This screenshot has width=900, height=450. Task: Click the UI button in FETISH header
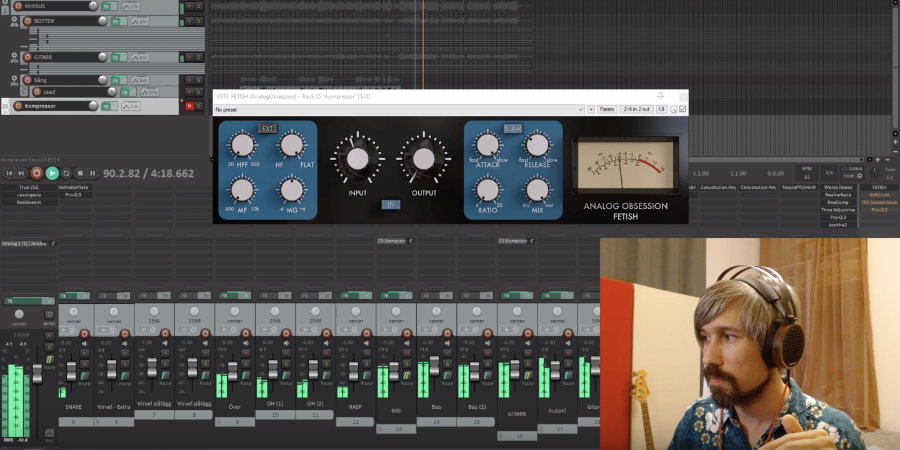point(661,109)
